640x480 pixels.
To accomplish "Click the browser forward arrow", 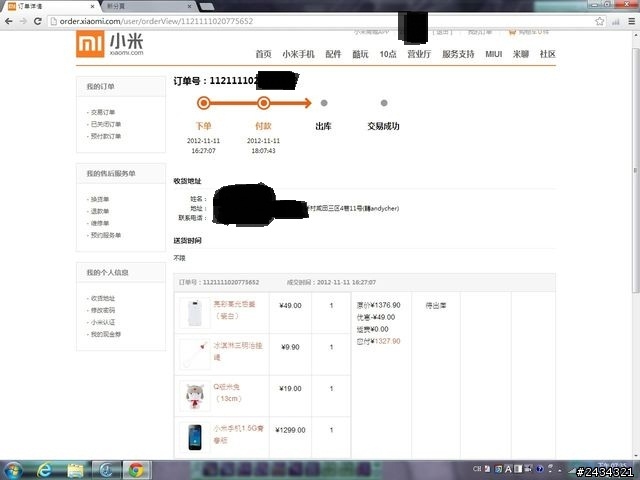I will pyautogui.click(x=23, y=21).
